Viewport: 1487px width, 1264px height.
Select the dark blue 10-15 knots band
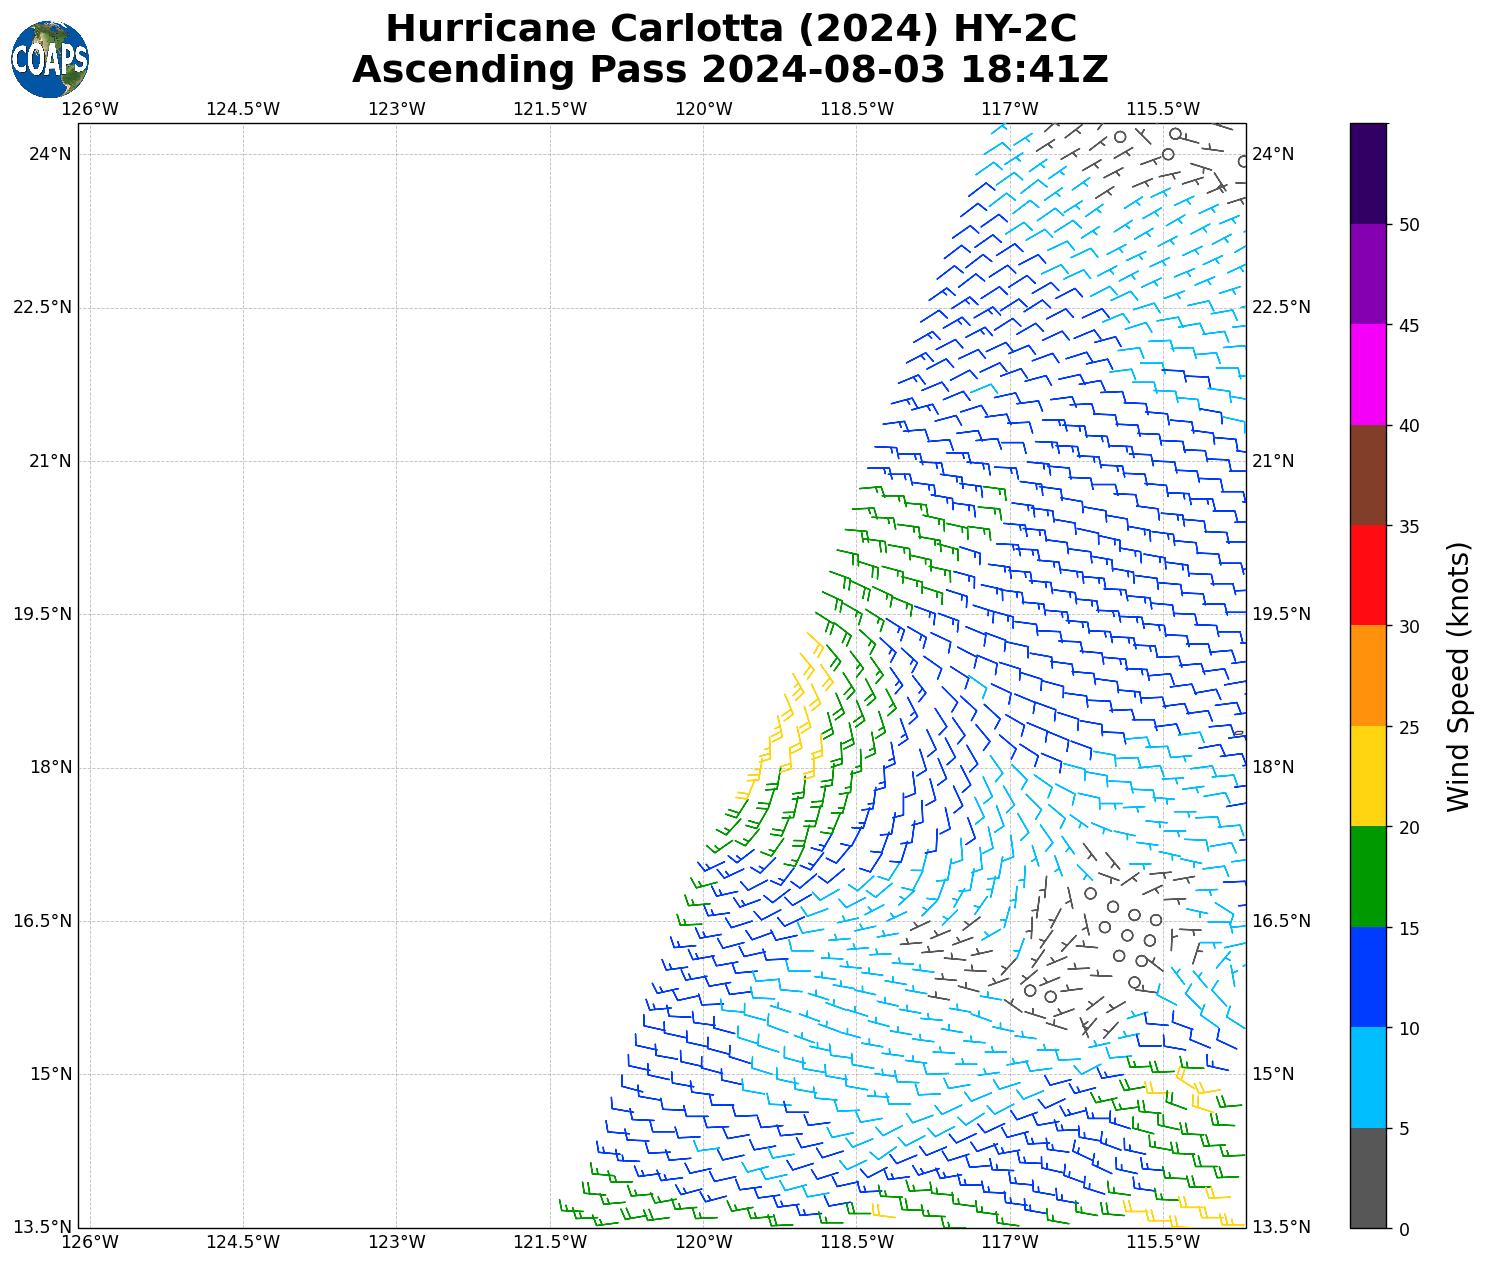1367,977
